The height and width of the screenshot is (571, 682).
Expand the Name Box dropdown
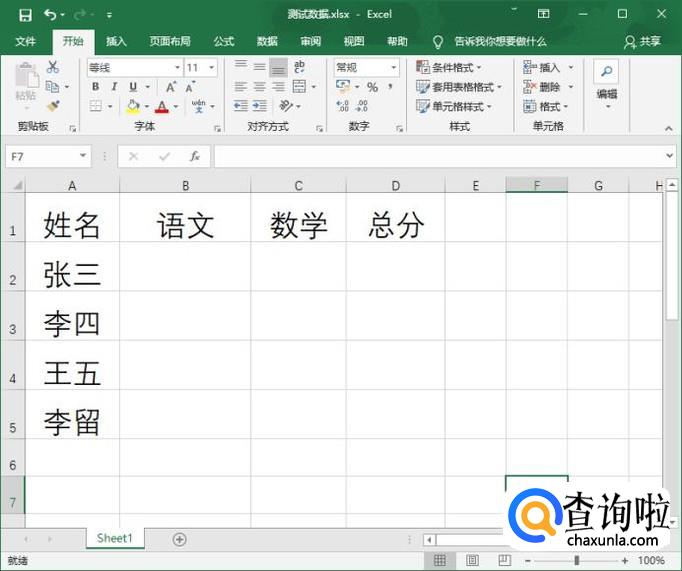[x=83, y=156]
